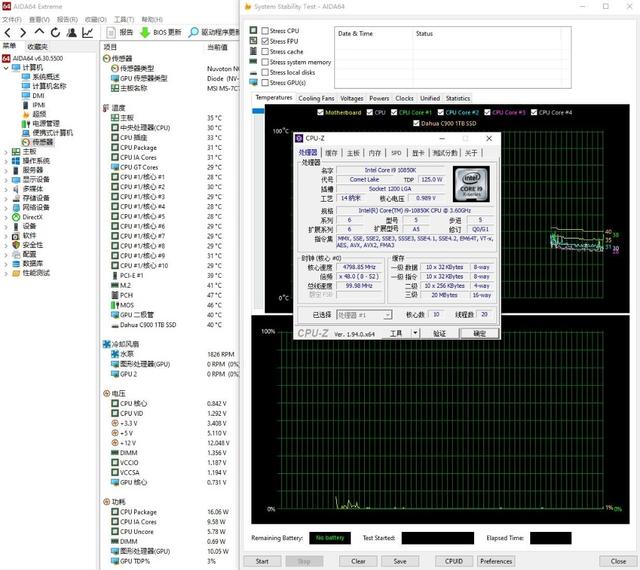Image resolution: width=640 pixels, height=570 pixels.
Task: Switch to the 收藏夹 favorites tab
Action: point(38,47)
